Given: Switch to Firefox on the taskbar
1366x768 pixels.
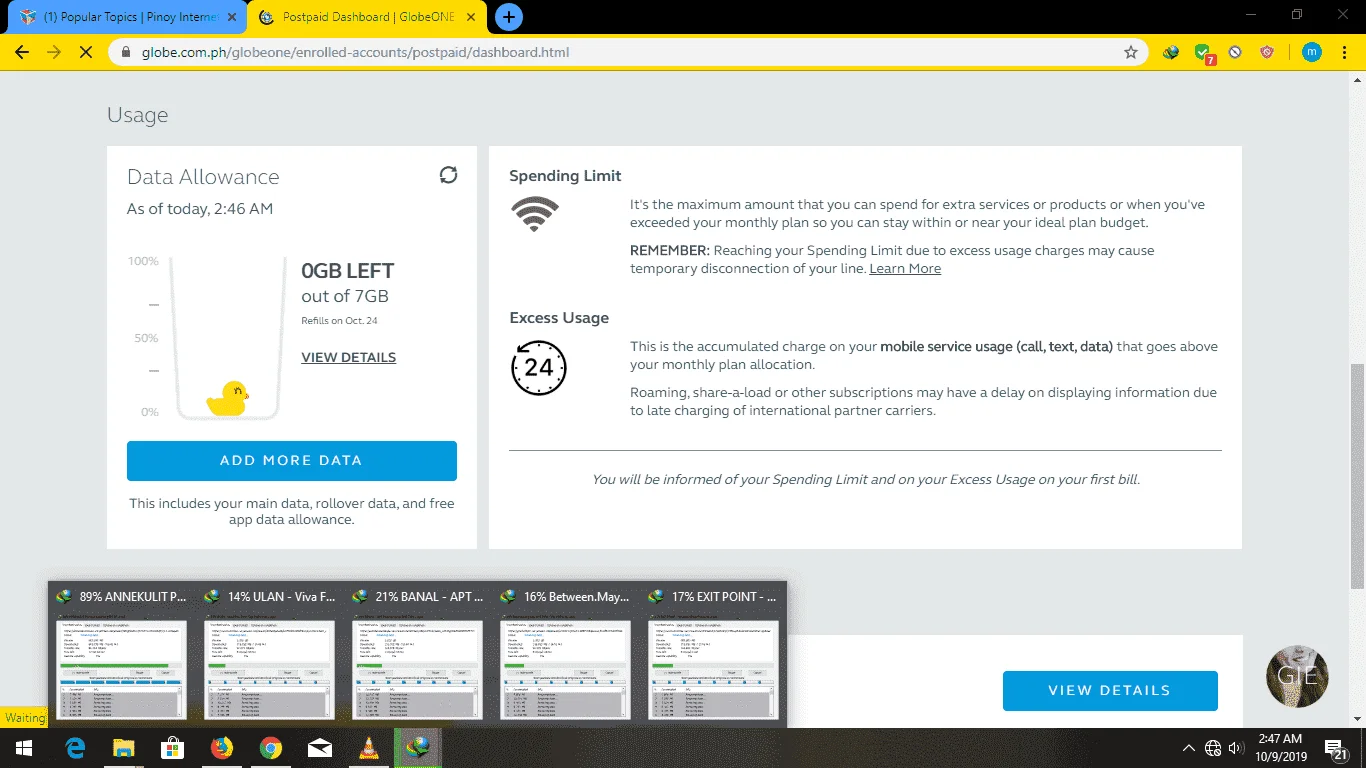Looking at the screenshot, I should click(222, 748).
